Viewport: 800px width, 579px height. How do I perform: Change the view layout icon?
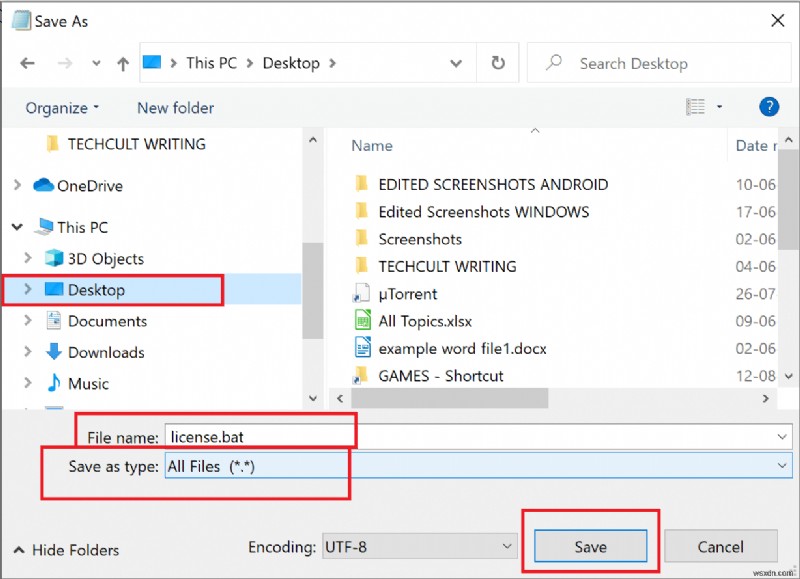[696, 107]
